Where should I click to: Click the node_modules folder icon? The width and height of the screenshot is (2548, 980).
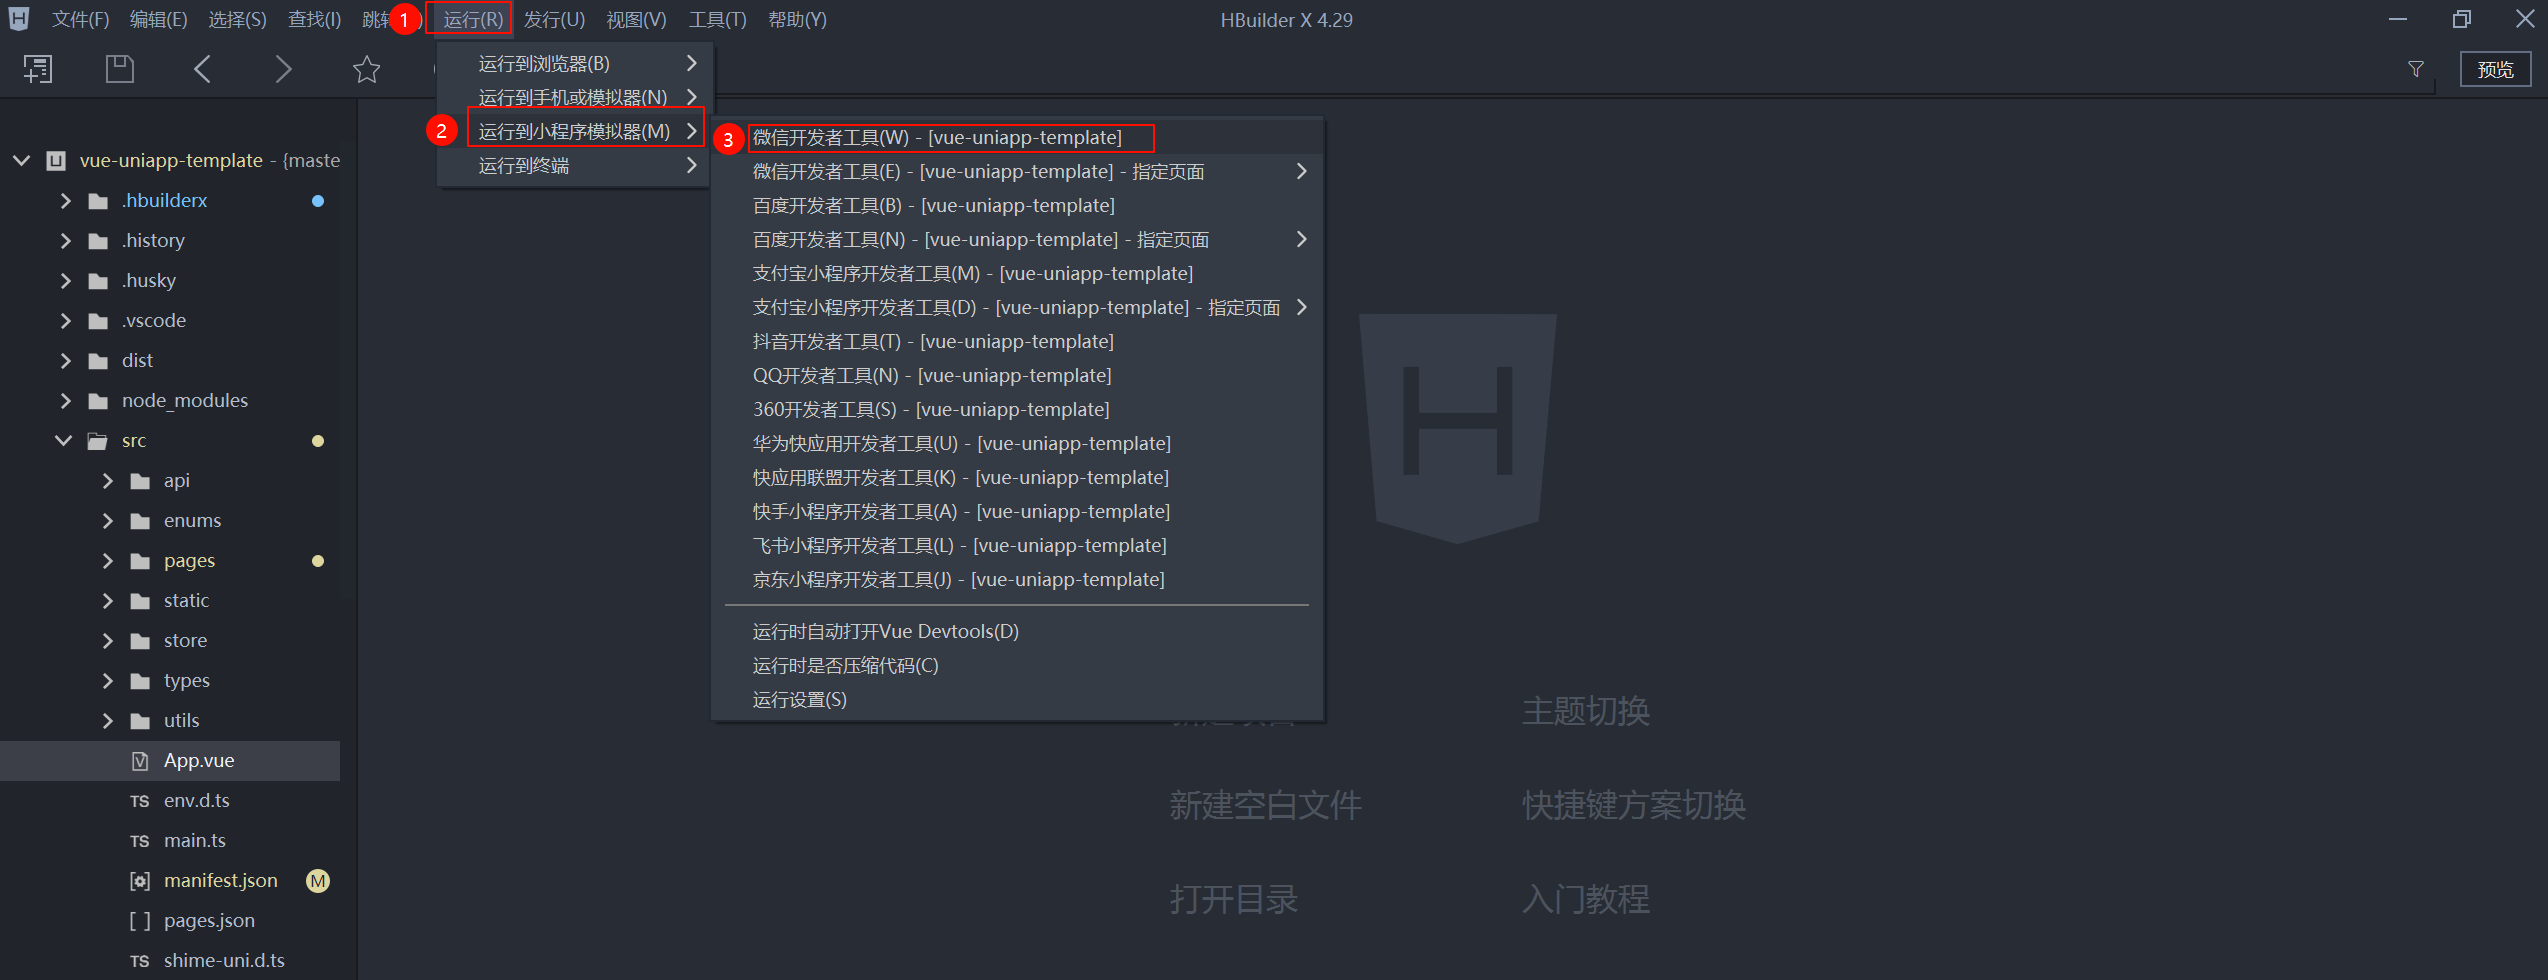pos(98,401)
